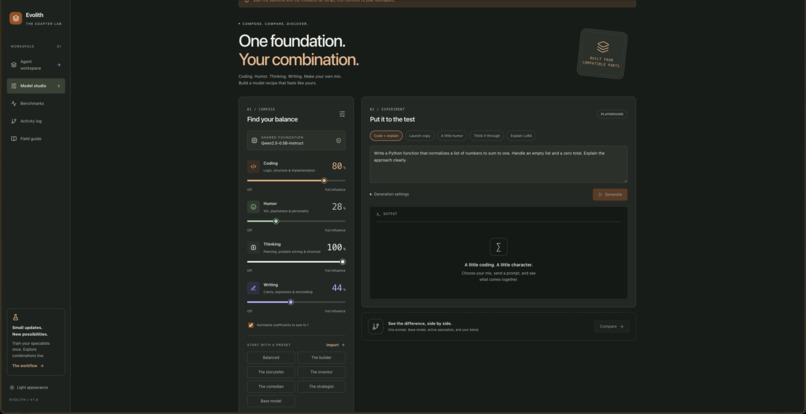Select the "Launch copy" prompt chip
Image resolution: width=806 pixels, height=414 pixels.
419,136
